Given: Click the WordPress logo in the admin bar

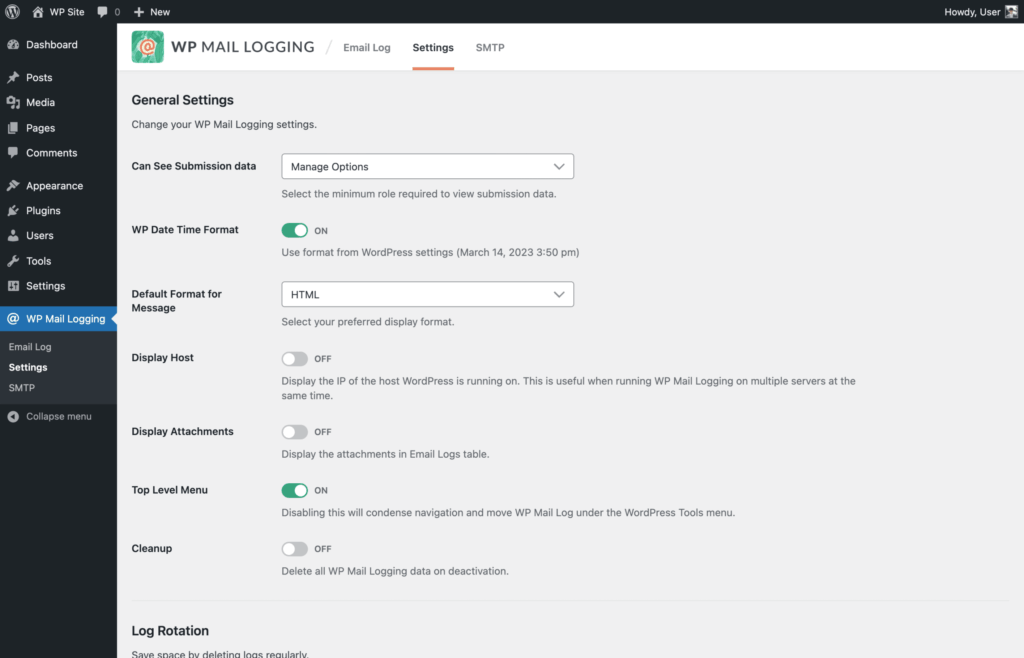Looking at the screenshot, I should pos(12,11).
